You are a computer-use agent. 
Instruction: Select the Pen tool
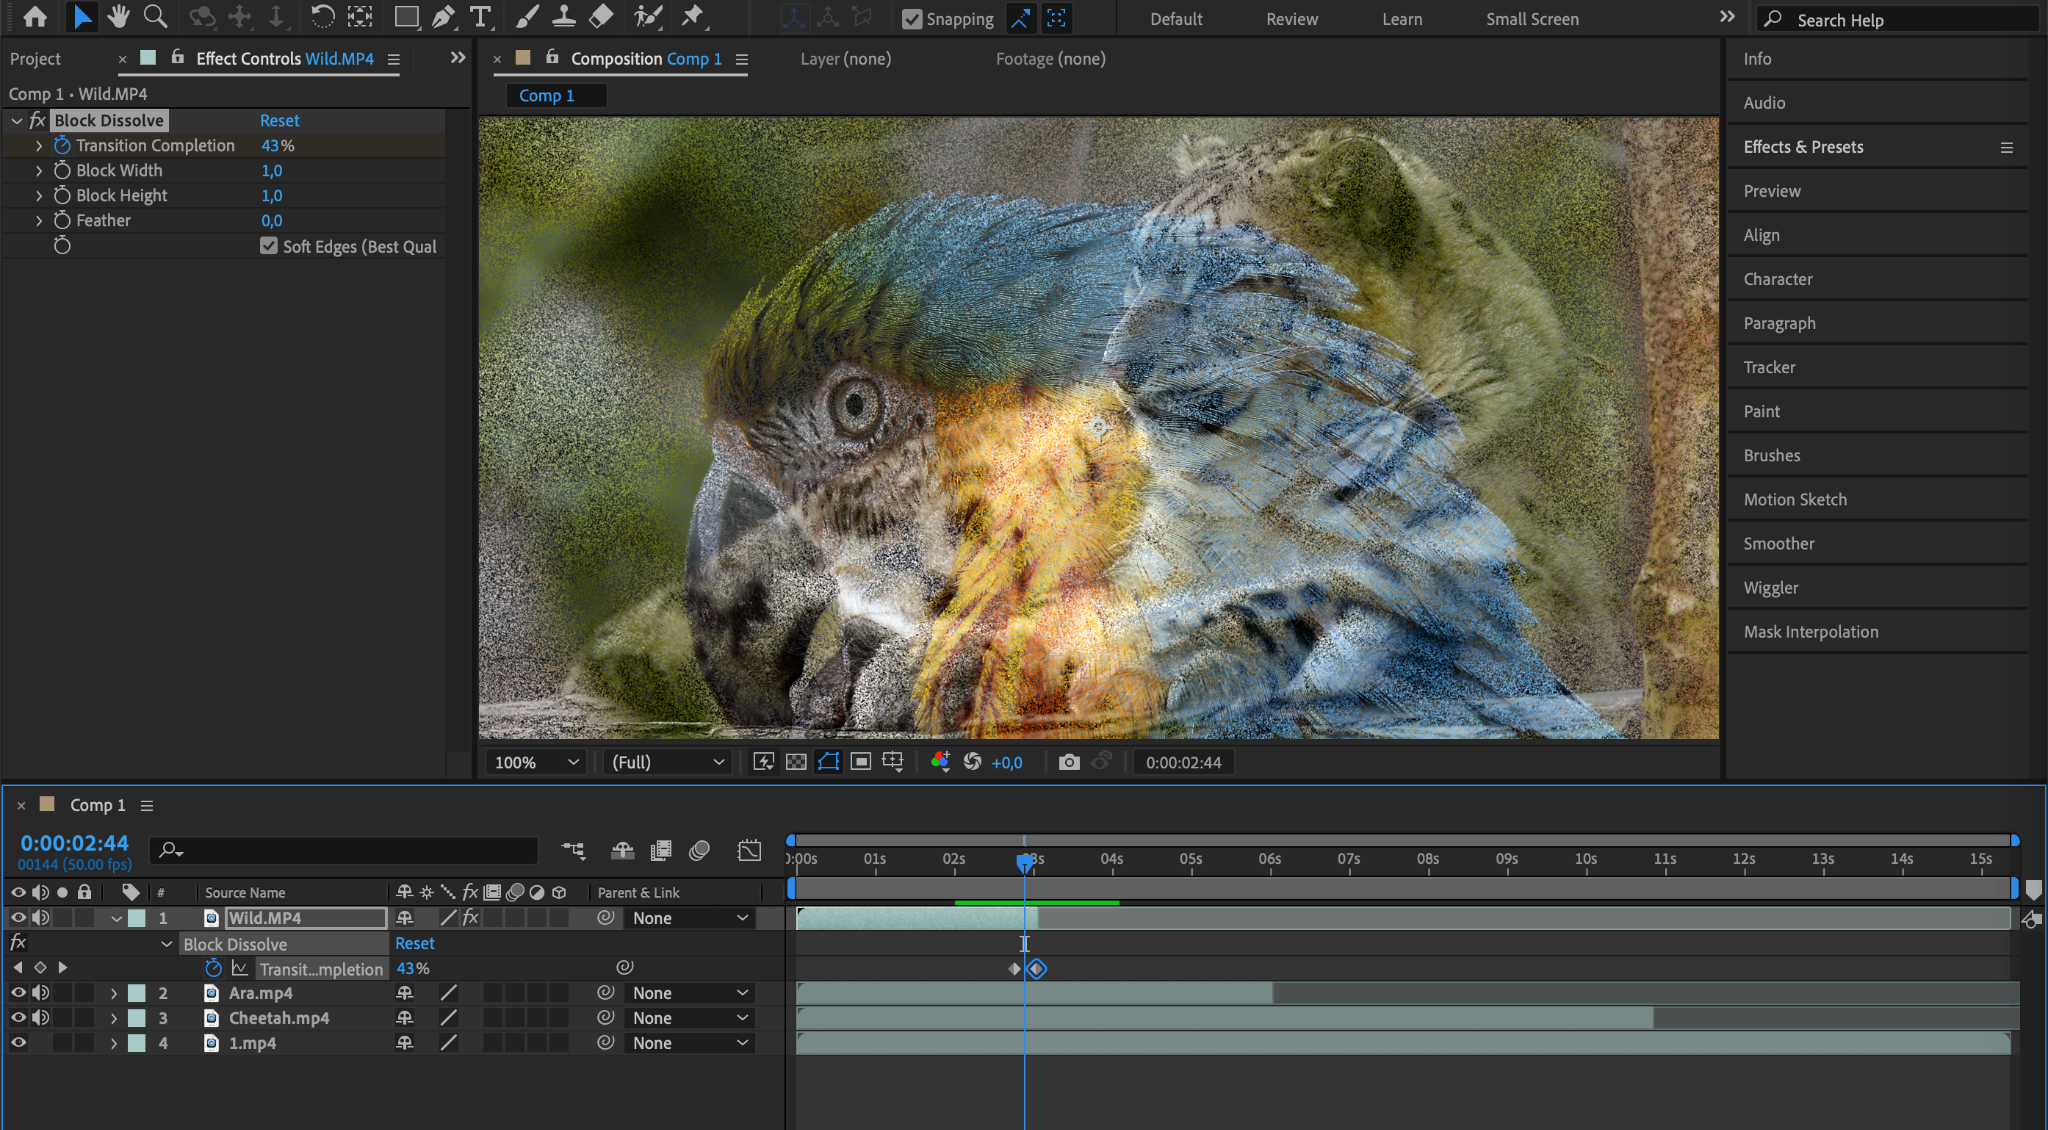tap(443, 16)
